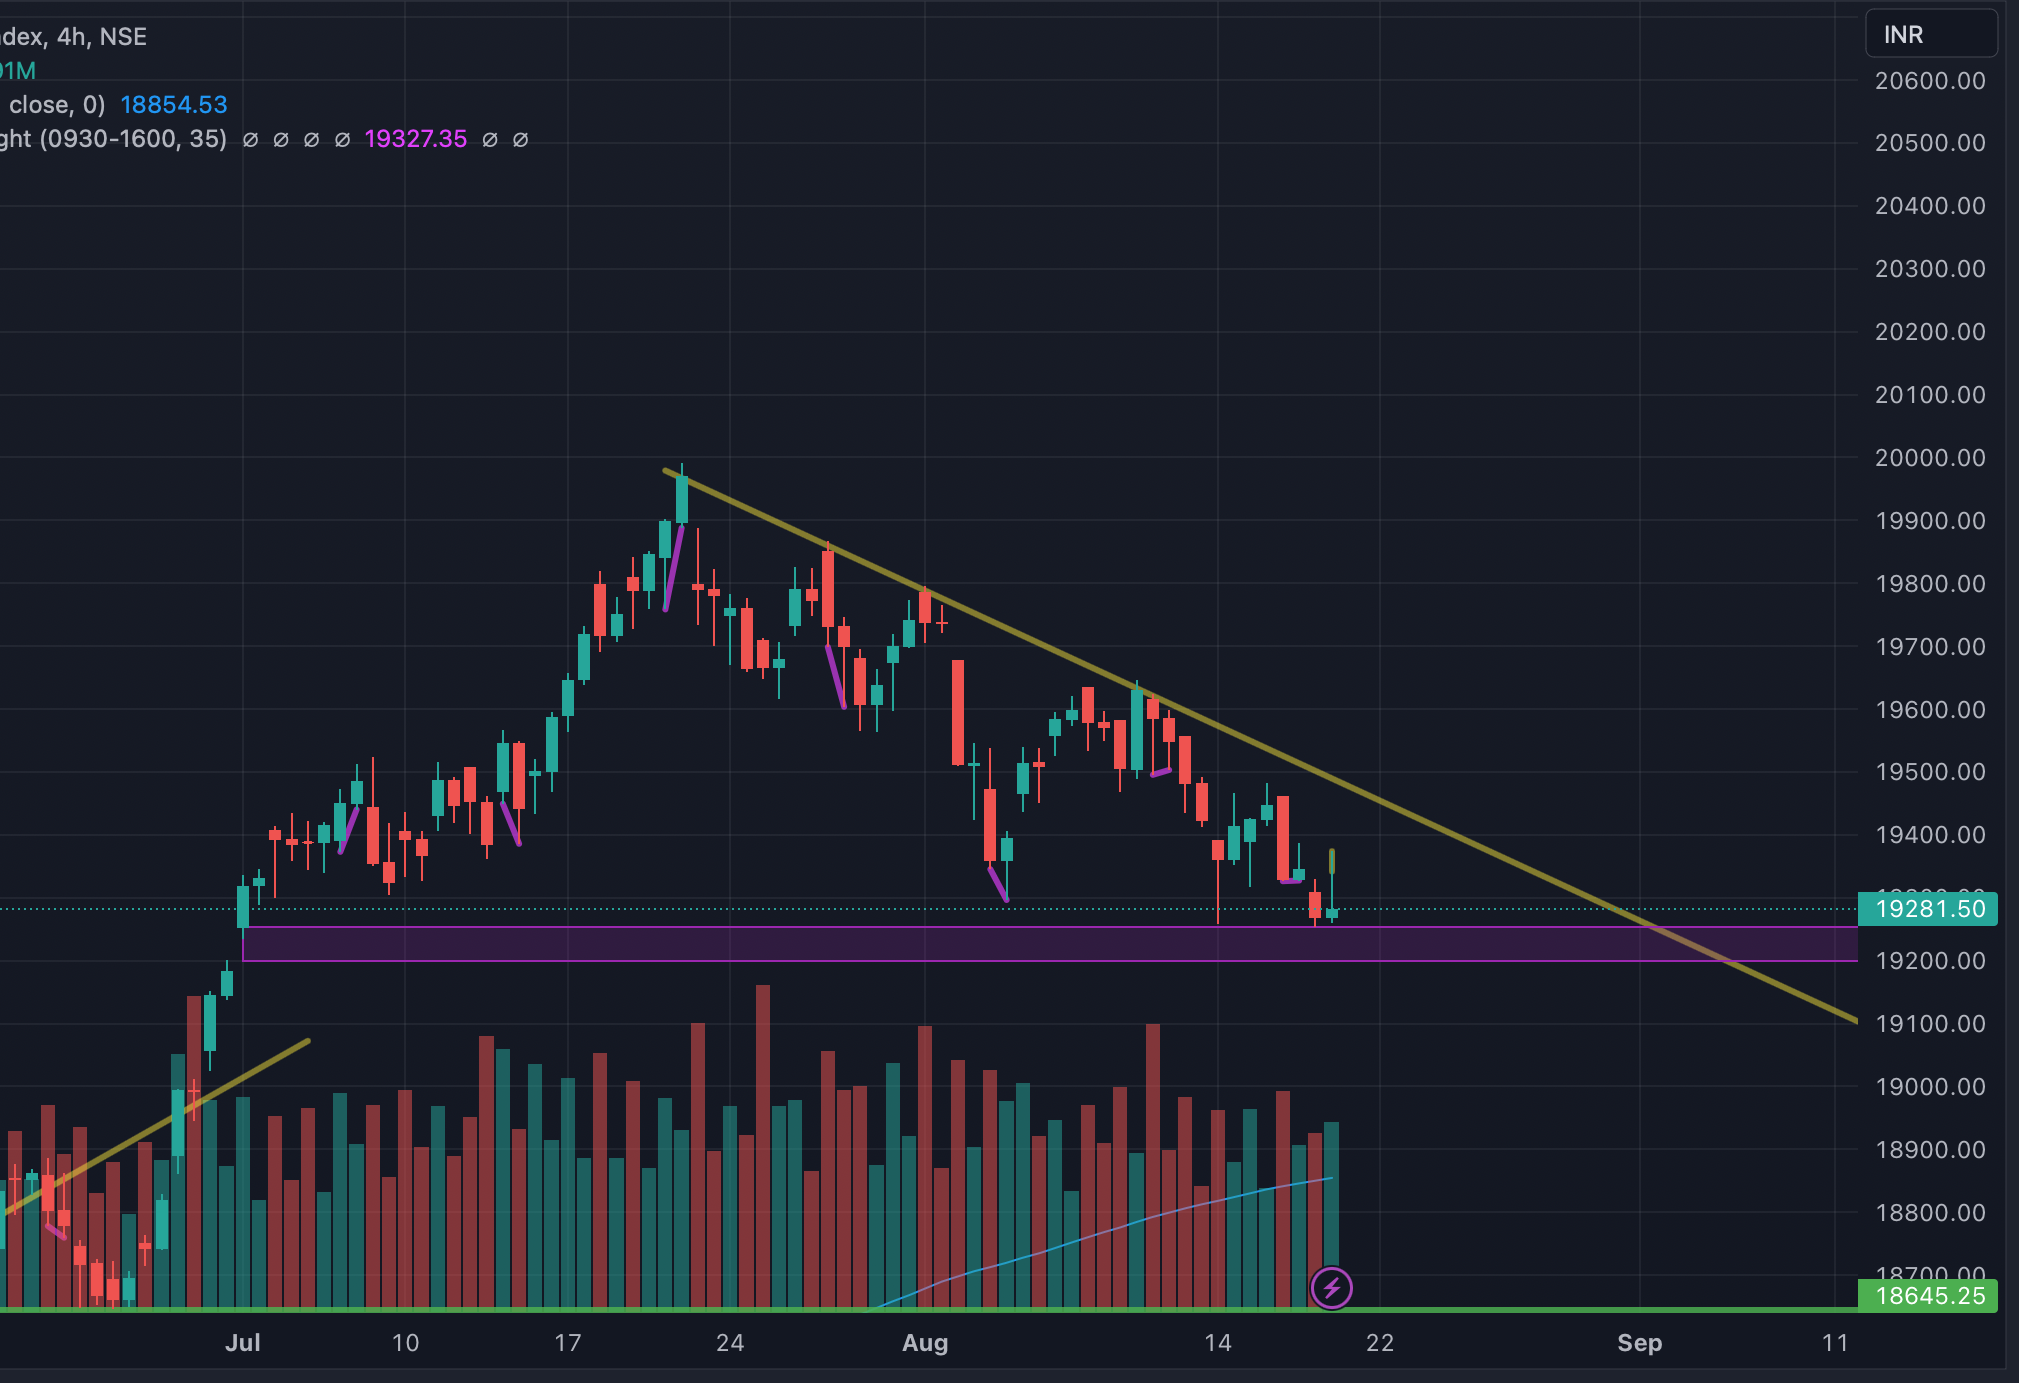This screenshot has width=2019, height=1383.
Task: Click the tallest green candle at the July peak
Action: 682,499
